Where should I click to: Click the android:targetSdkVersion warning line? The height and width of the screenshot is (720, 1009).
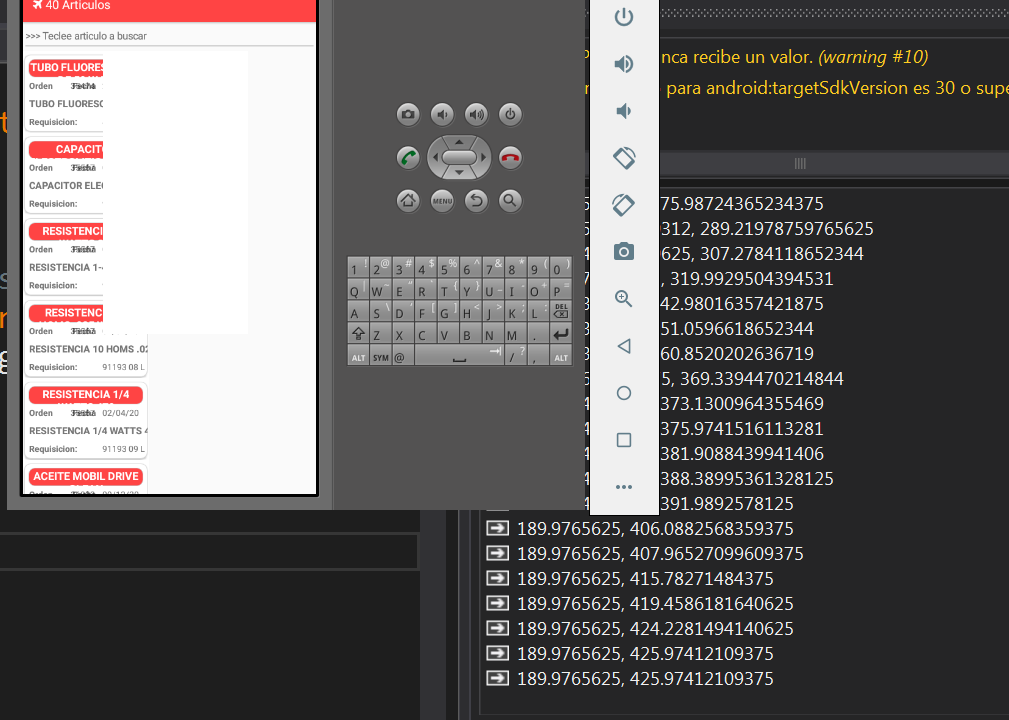[837, 88]
